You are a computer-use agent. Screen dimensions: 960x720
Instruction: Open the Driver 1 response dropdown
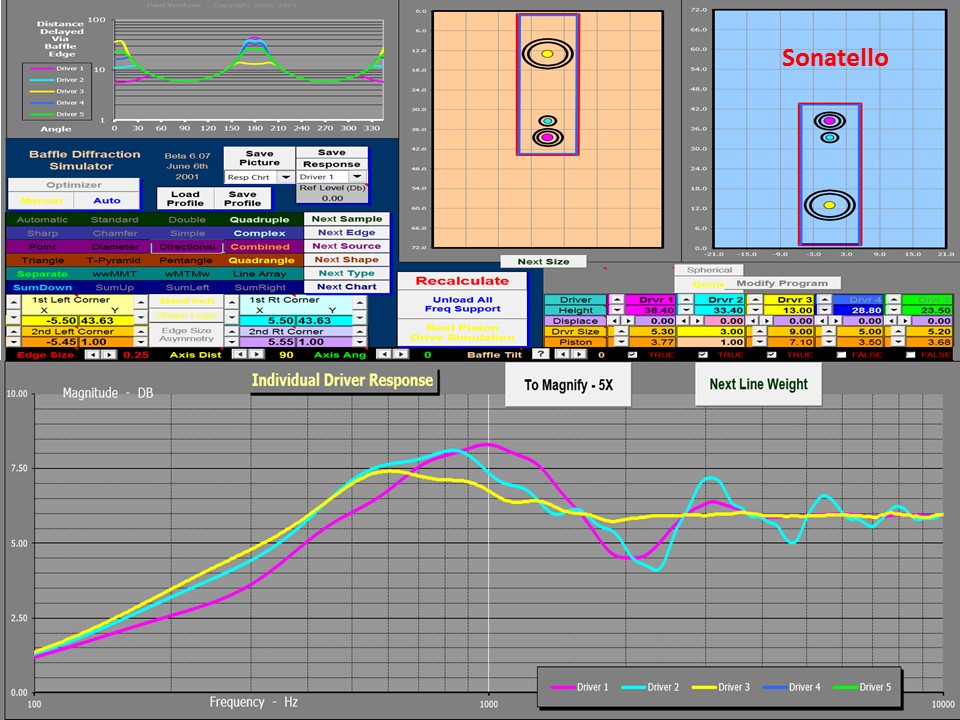pos(357,176)
